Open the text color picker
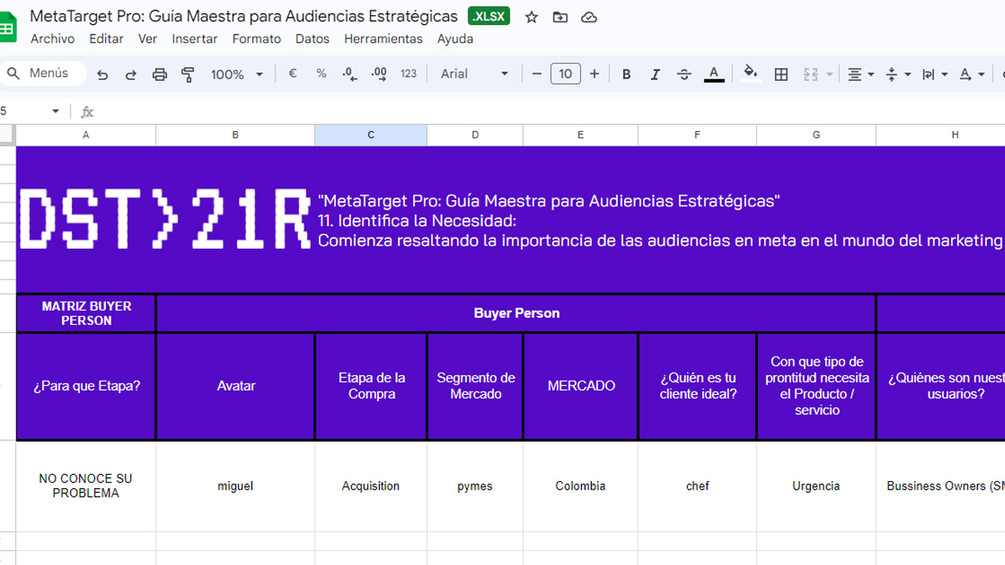The width and height of the screenshot is (1005, 565). [714, 74]
